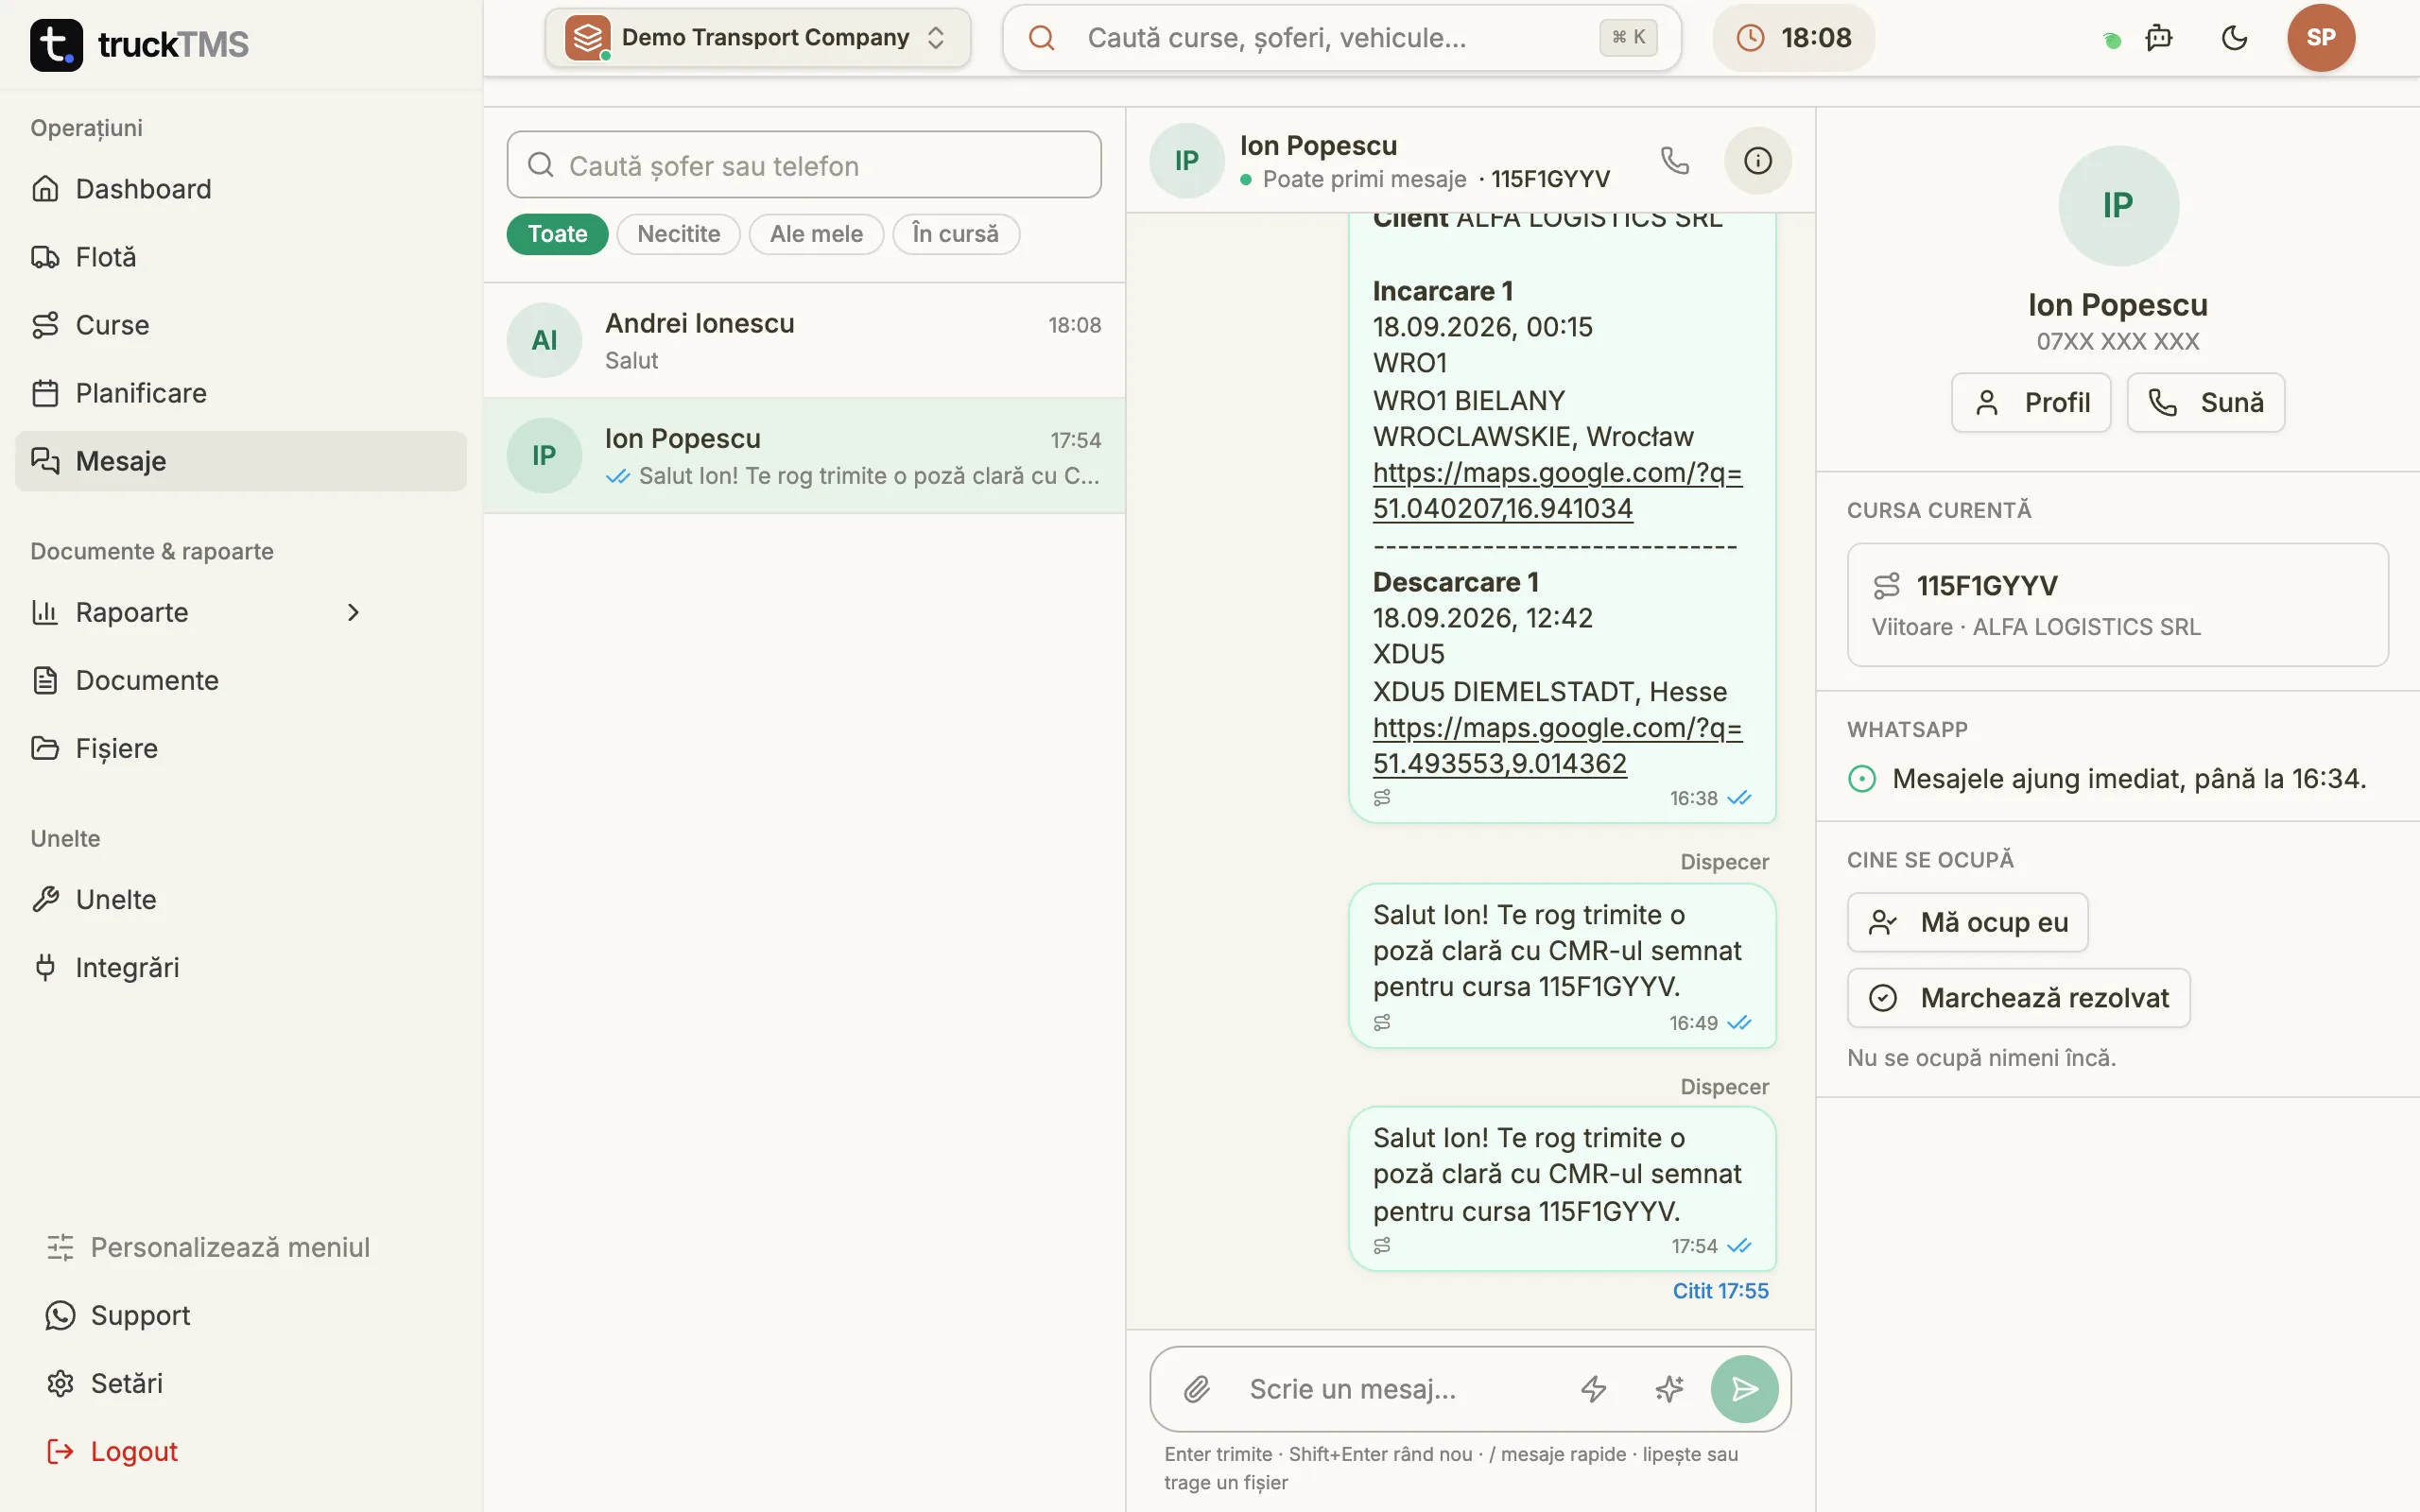Screen dimensions: 2420x1512
Task: Click route icon on the 16:38 message
Action: coord(1382,798)
